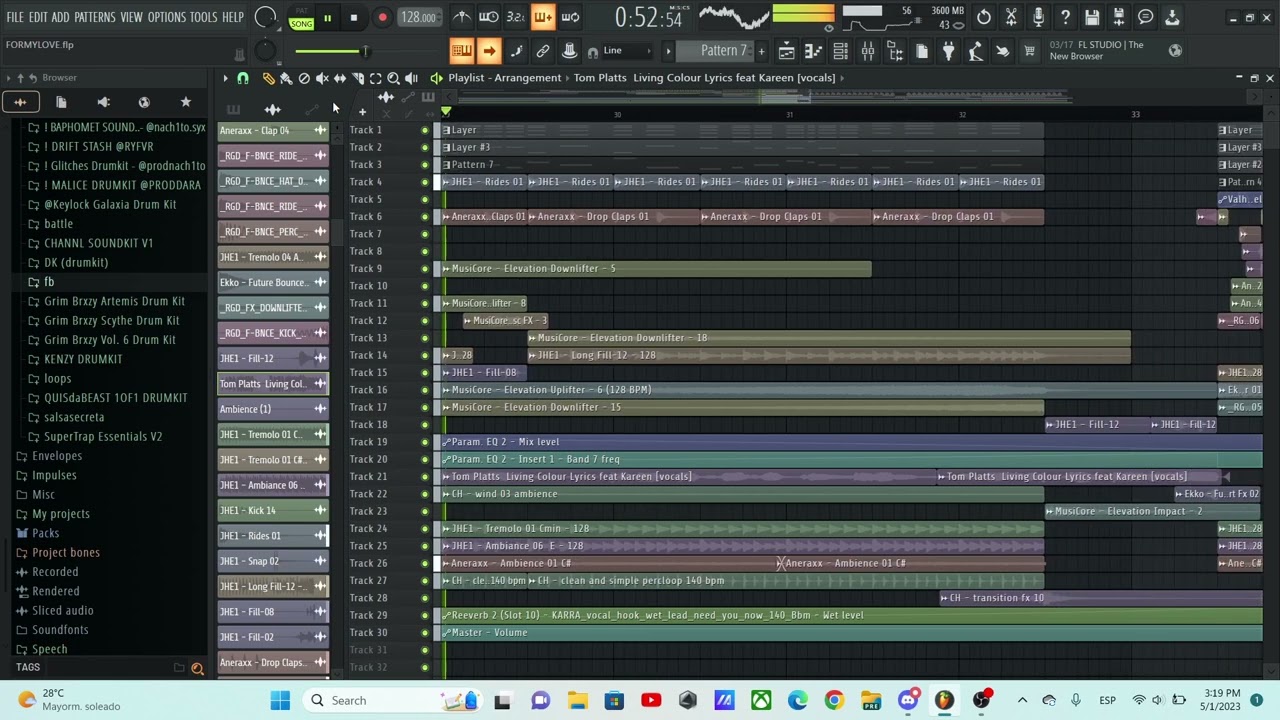Image resolution: width=1280 pixels, height=720 pixels.
Task: Open the audio editor scissors icon
Action: [1011, 17]
